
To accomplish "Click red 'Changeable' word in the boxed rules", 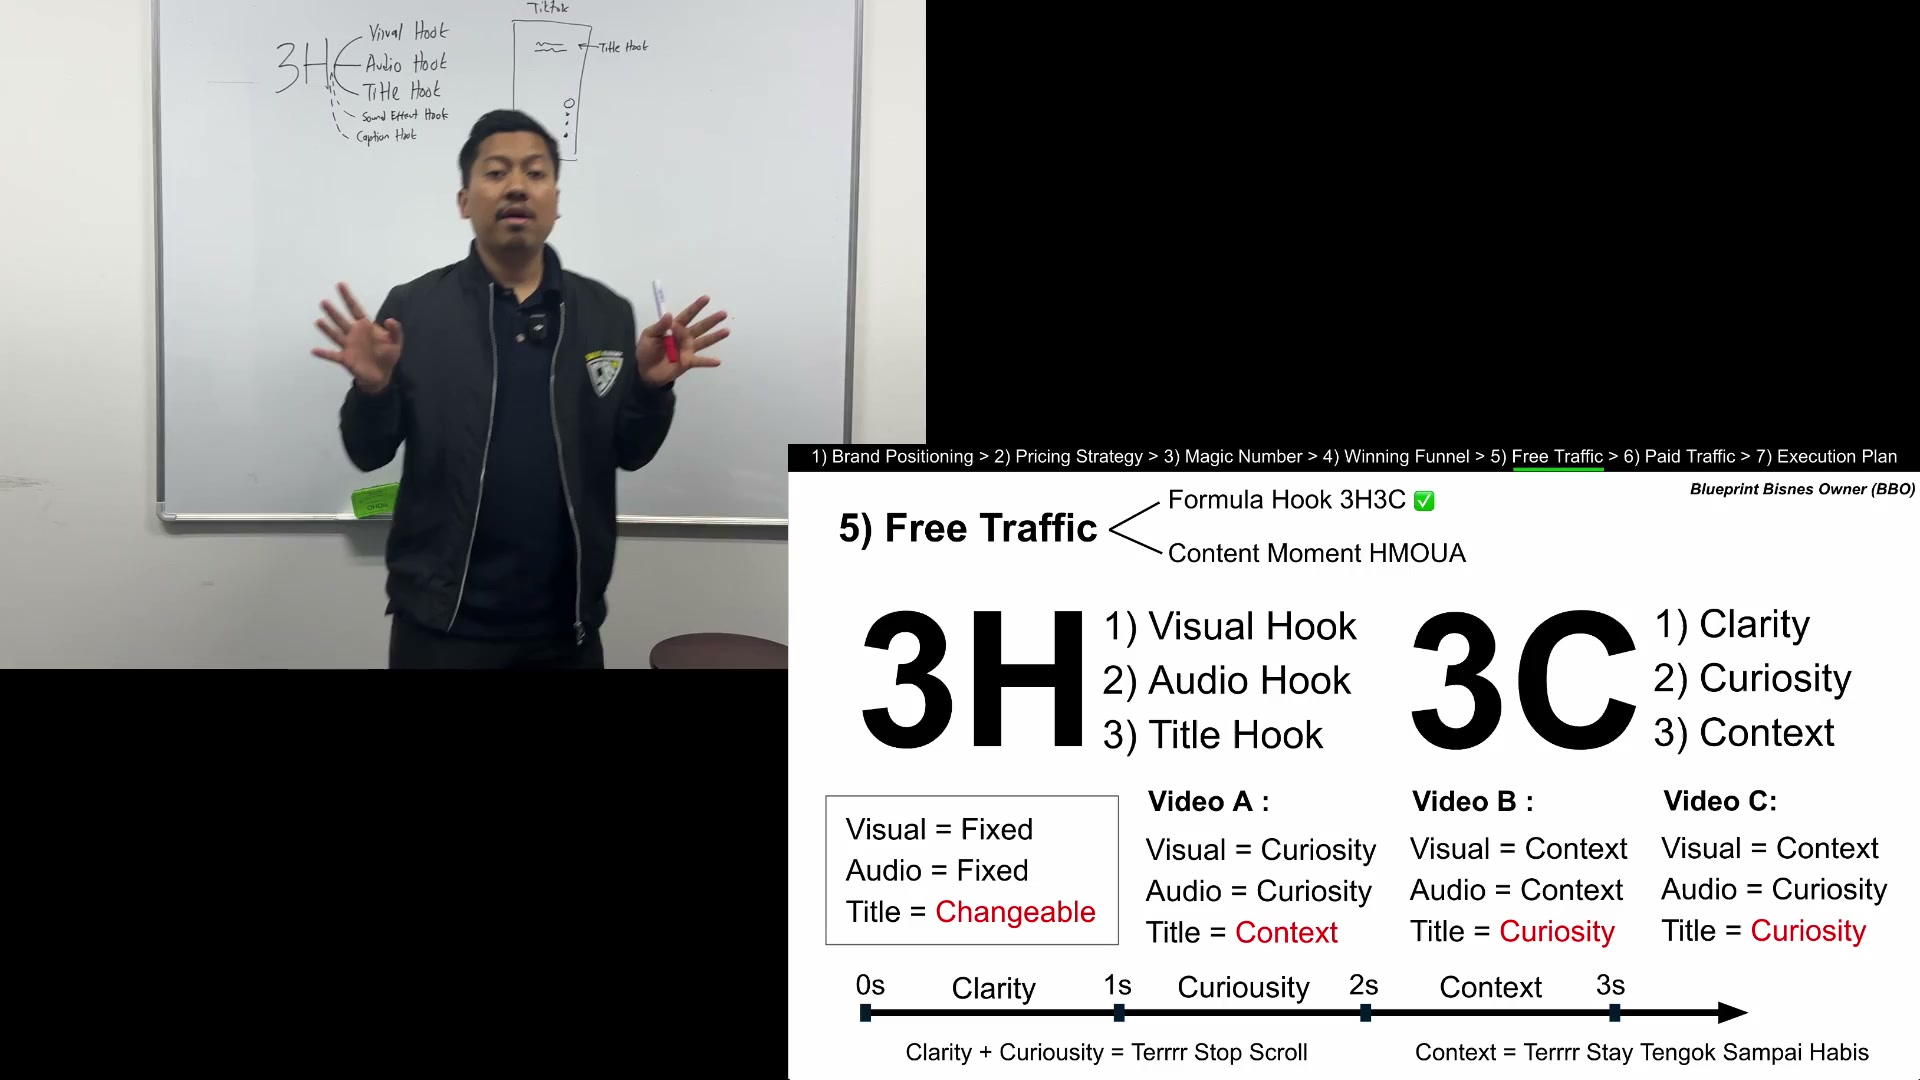I will 1015,912.
